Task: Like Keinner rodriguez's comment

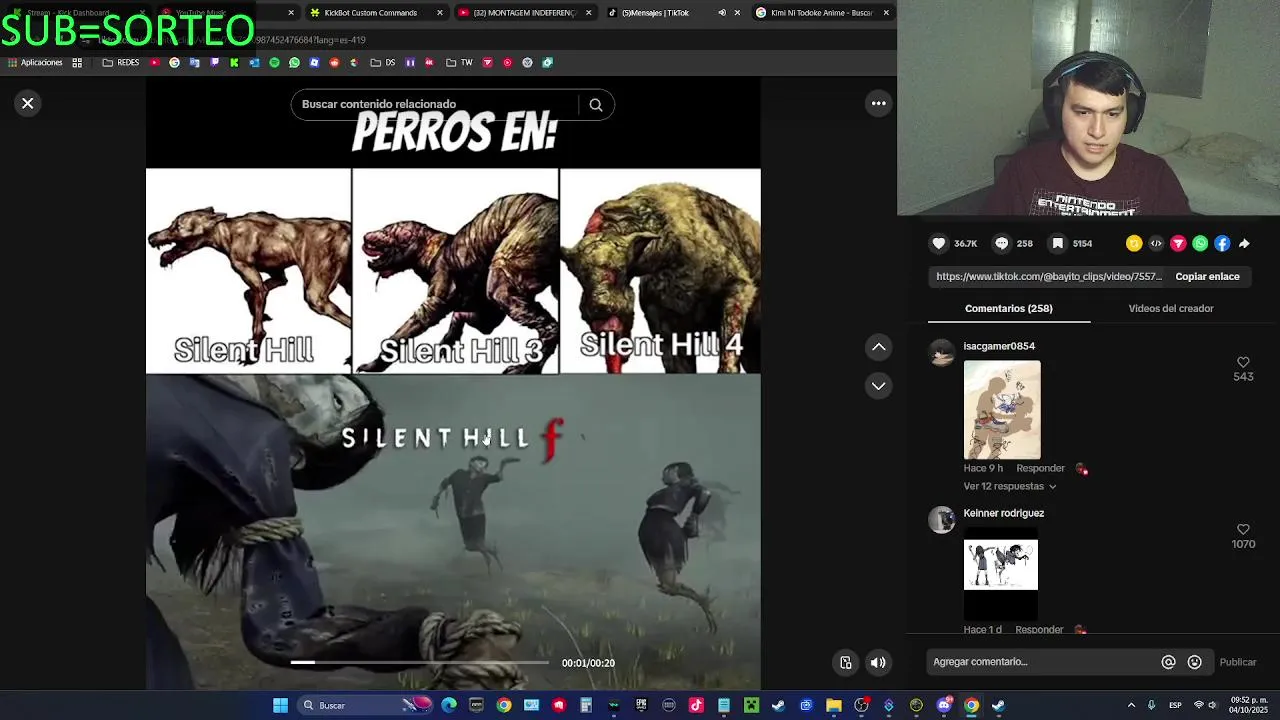Action: [1243, 529]
